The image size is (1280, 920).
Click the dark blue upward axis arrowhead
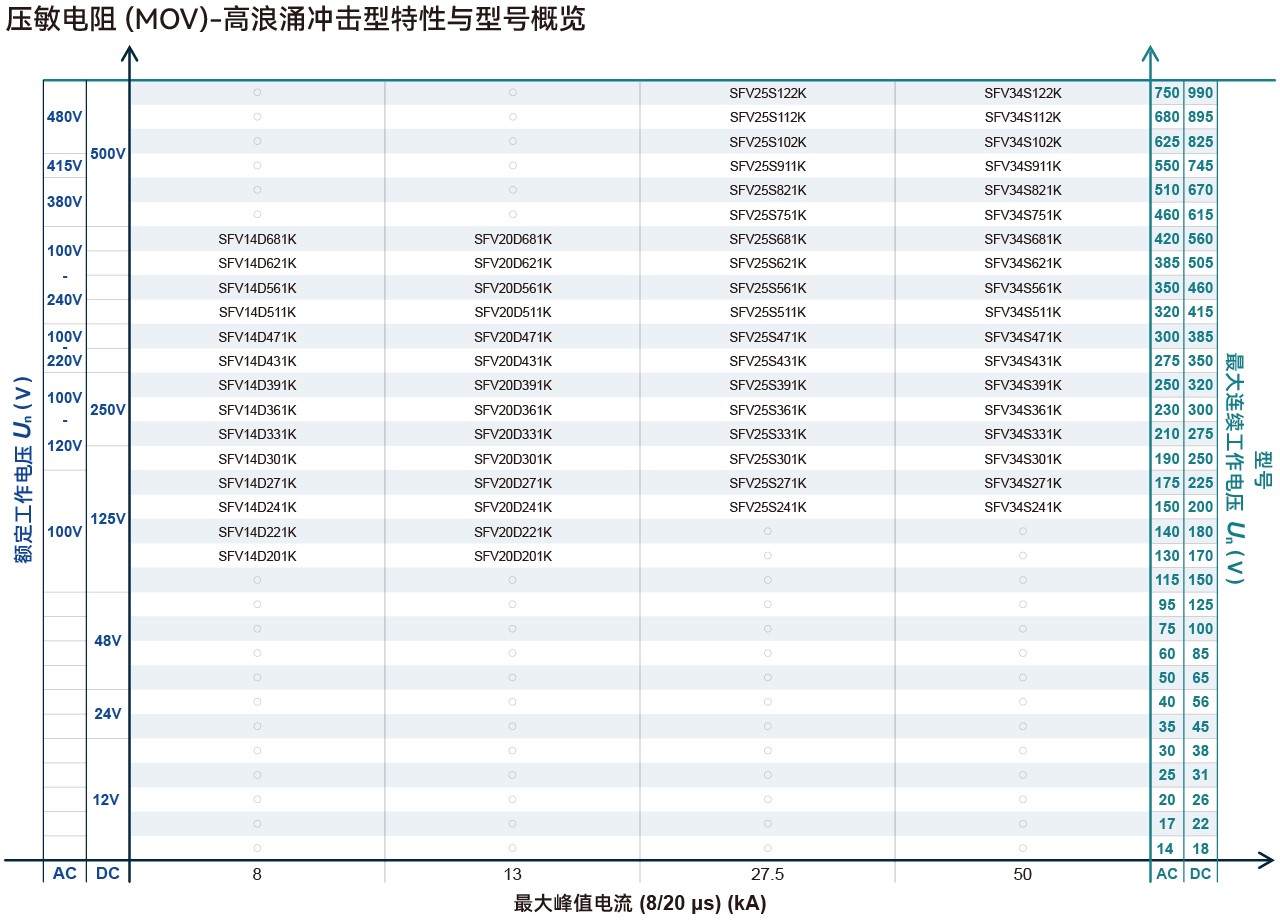129,54
